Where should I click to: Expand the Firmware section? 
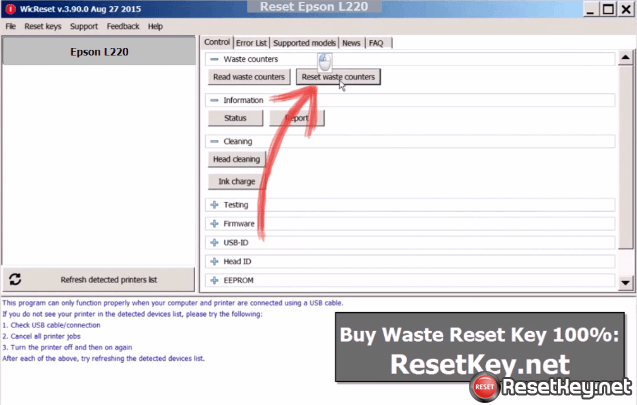[214, 224]
